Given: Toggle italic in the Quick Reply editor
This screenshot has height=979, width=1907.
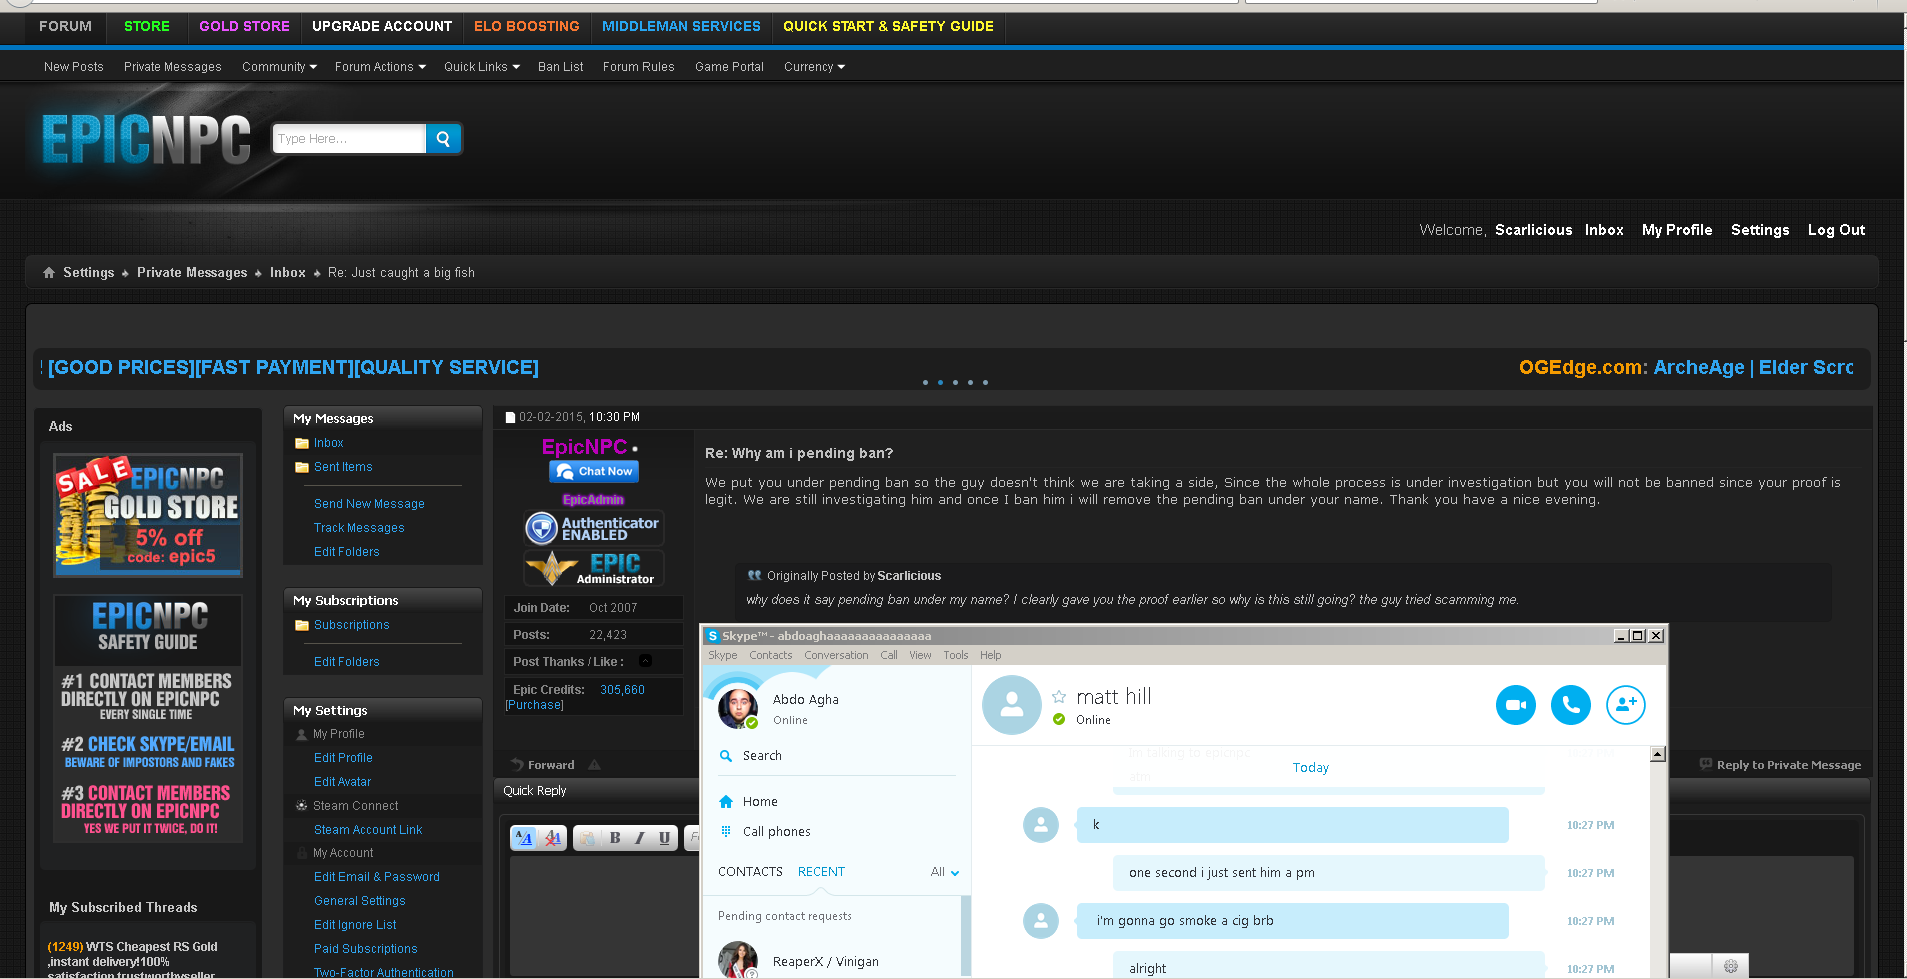Looking at the screenshot, I should pyautogui.click(x=640, y=838).
